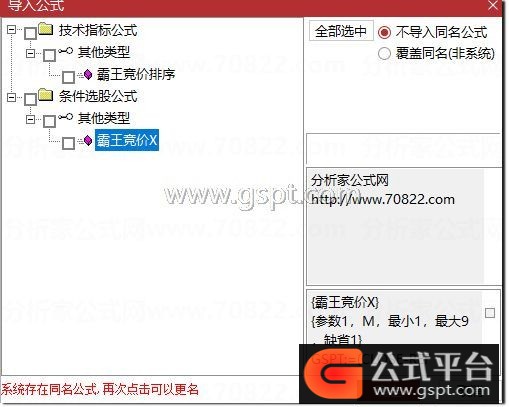Click the empty text field above description
Viewport: 509px width, 407px height.
click(403, 150)
